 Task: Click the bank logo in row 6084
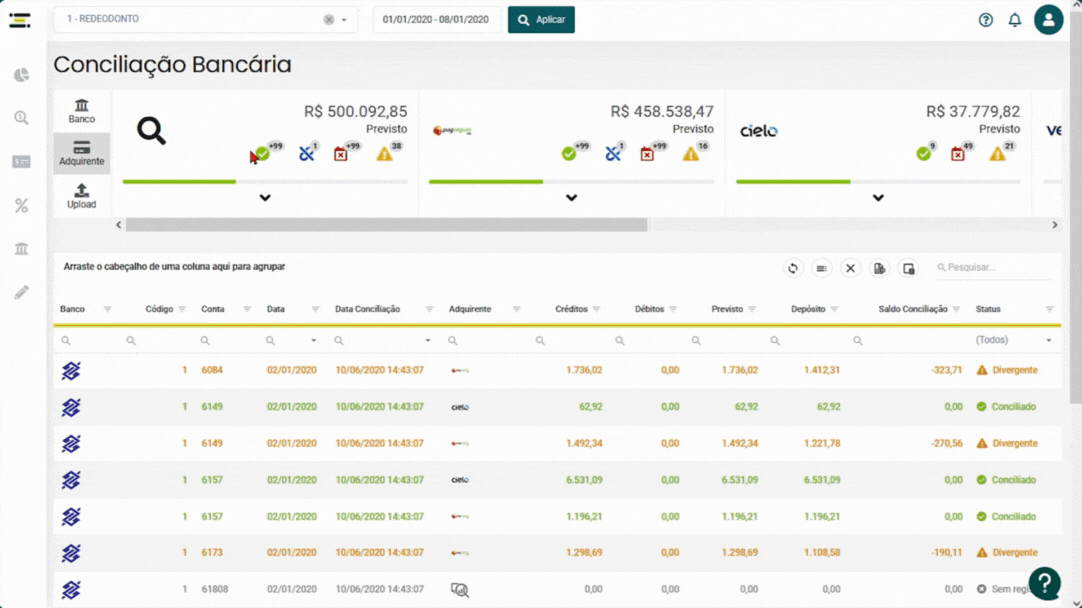point(70,371)
